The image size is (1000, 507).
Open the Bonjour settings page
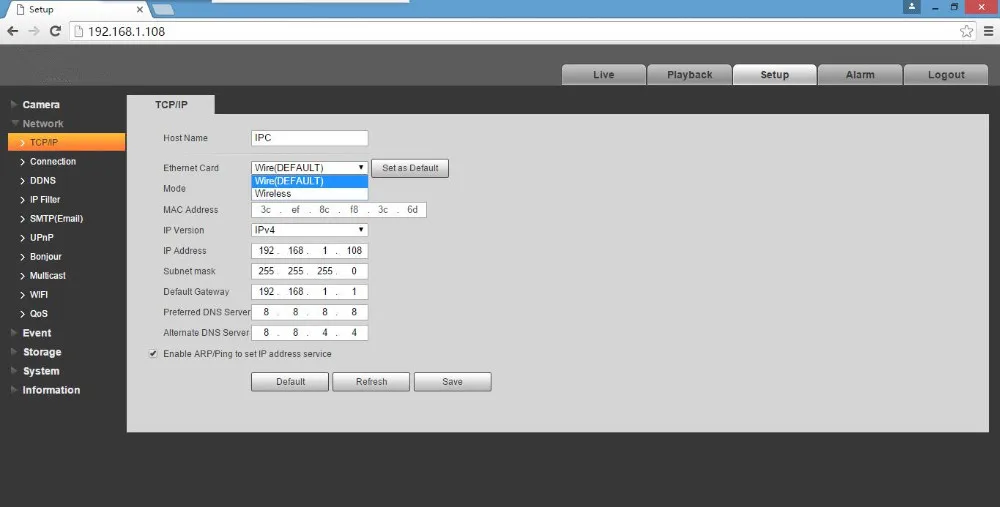[45, 256]
